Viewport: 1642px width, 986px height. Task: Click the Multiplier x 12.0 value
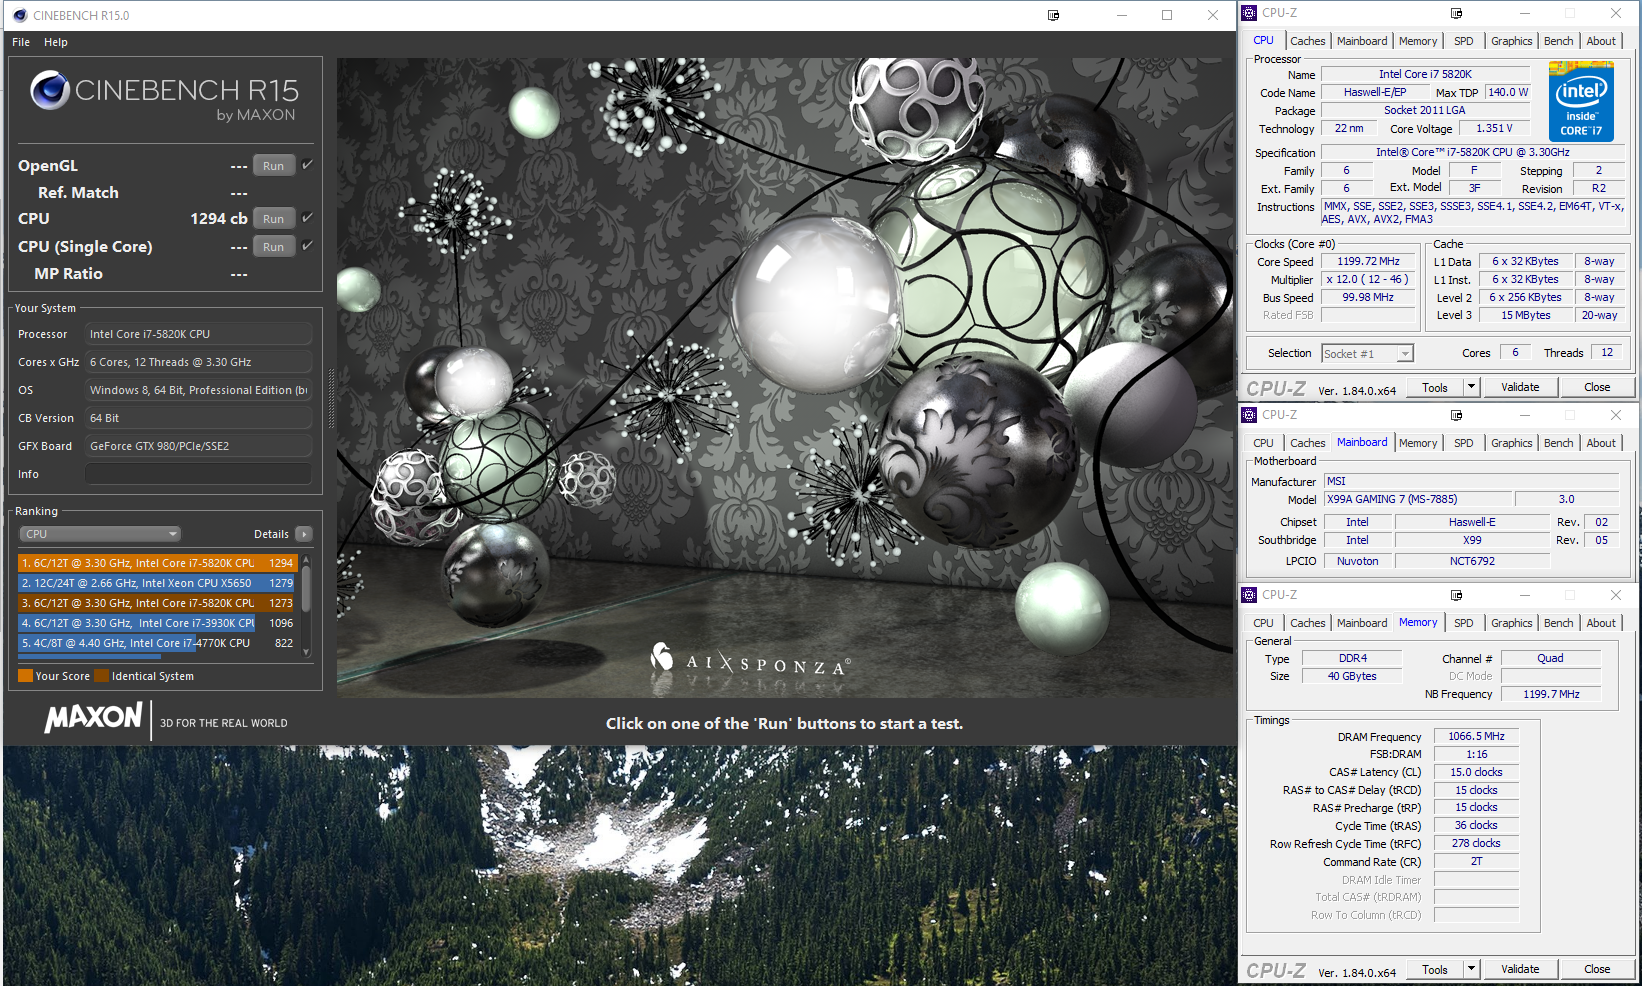[1368, 280]
